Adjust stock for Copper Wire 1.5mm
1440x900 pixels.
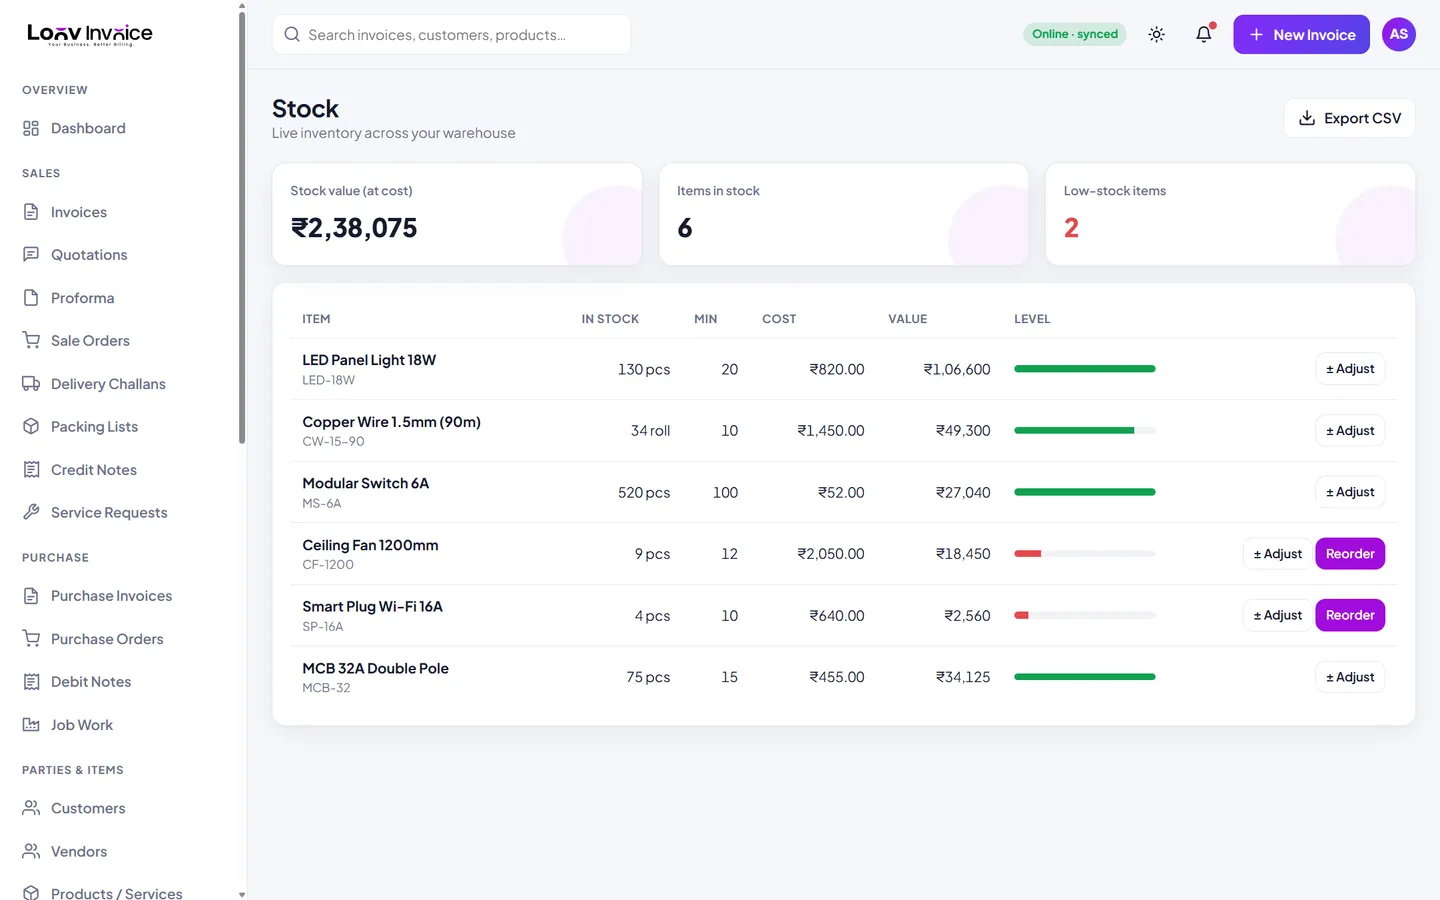tap(1350, 431)
